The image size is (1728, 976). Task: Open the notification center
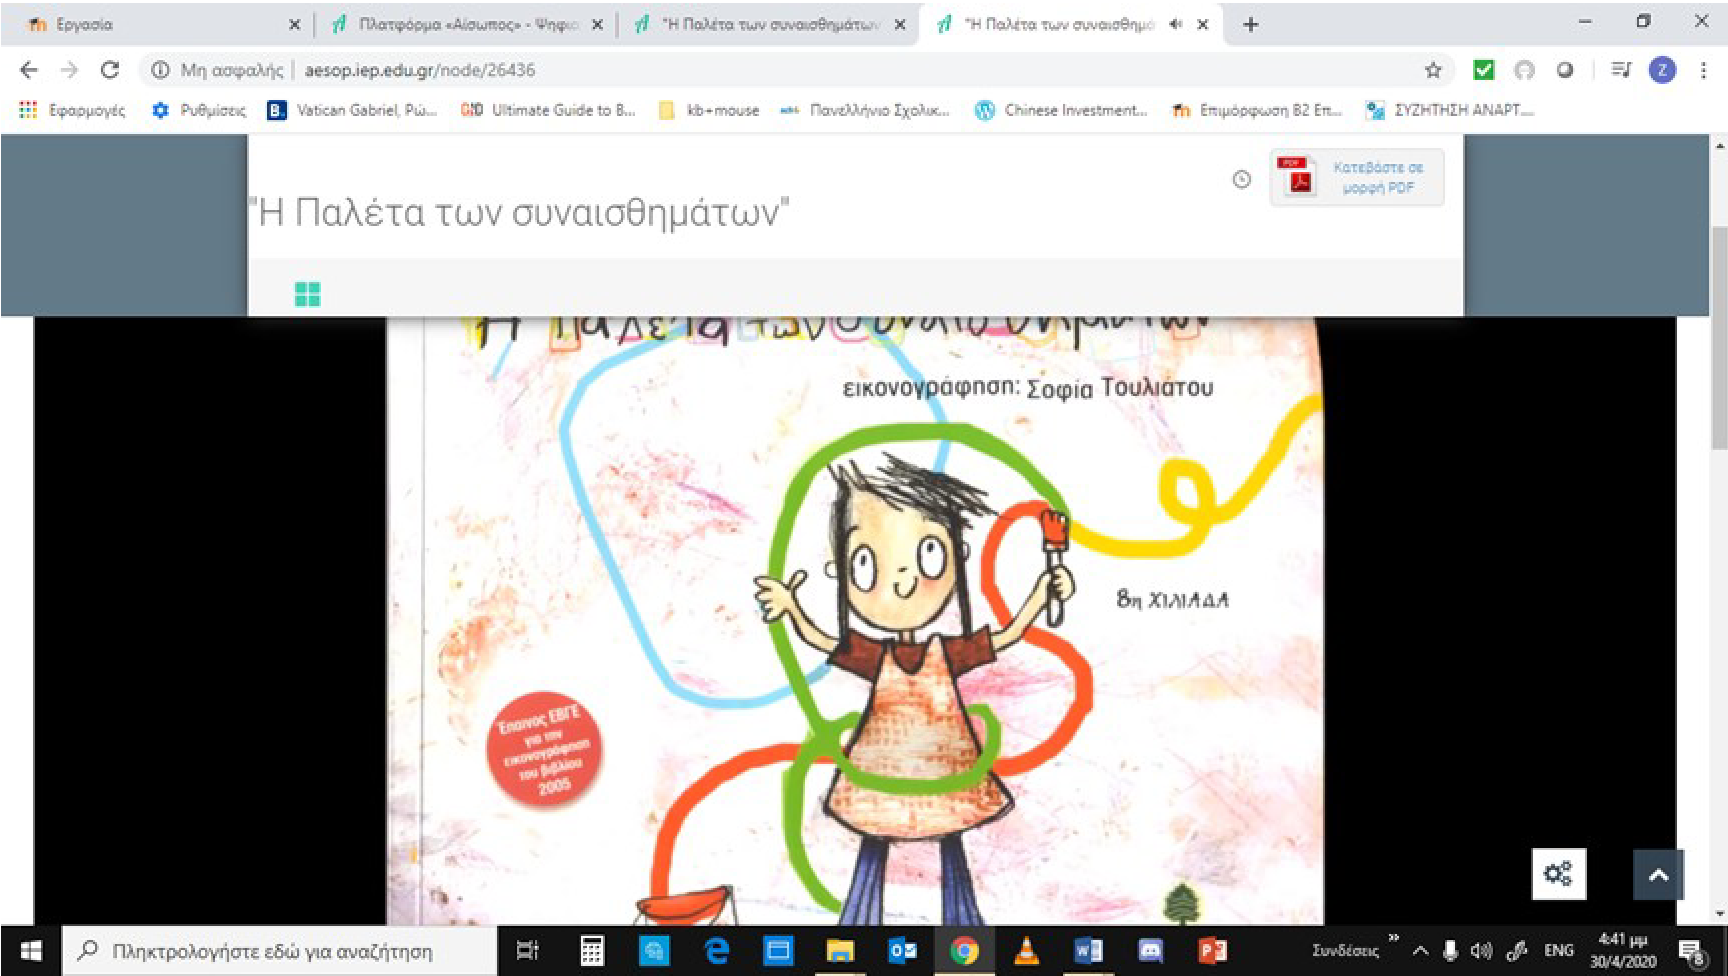pyautogui.click(x=1692, y=951)
